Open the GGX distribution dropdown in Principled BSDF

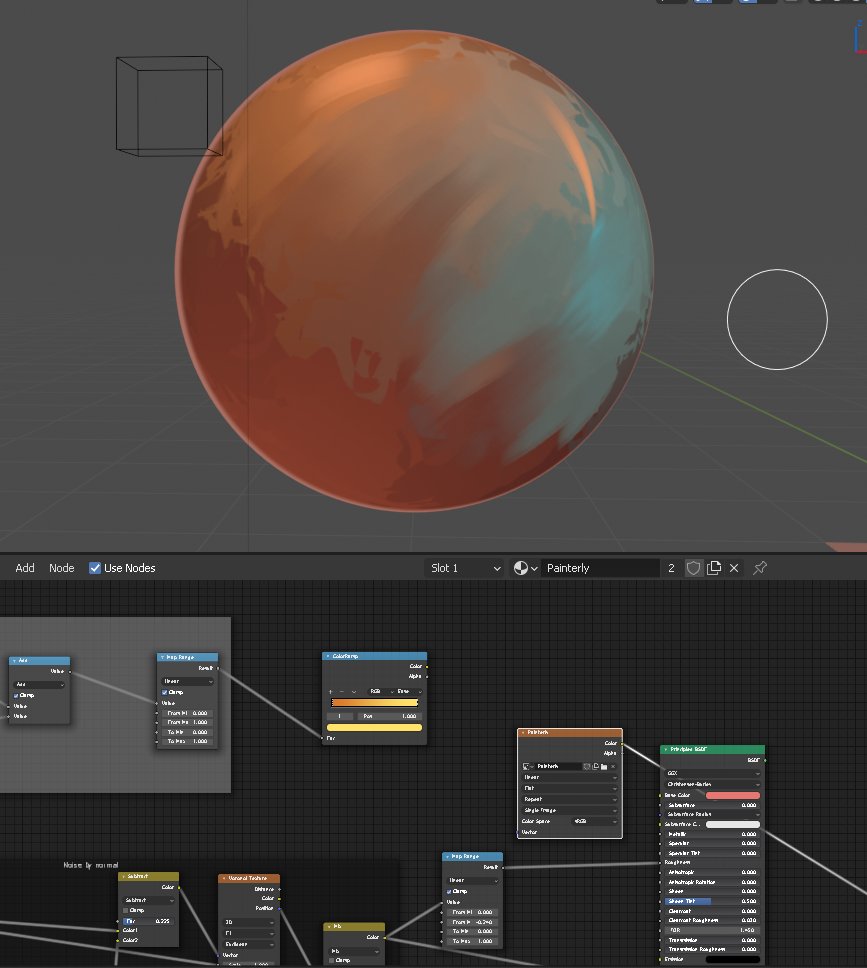711,773
